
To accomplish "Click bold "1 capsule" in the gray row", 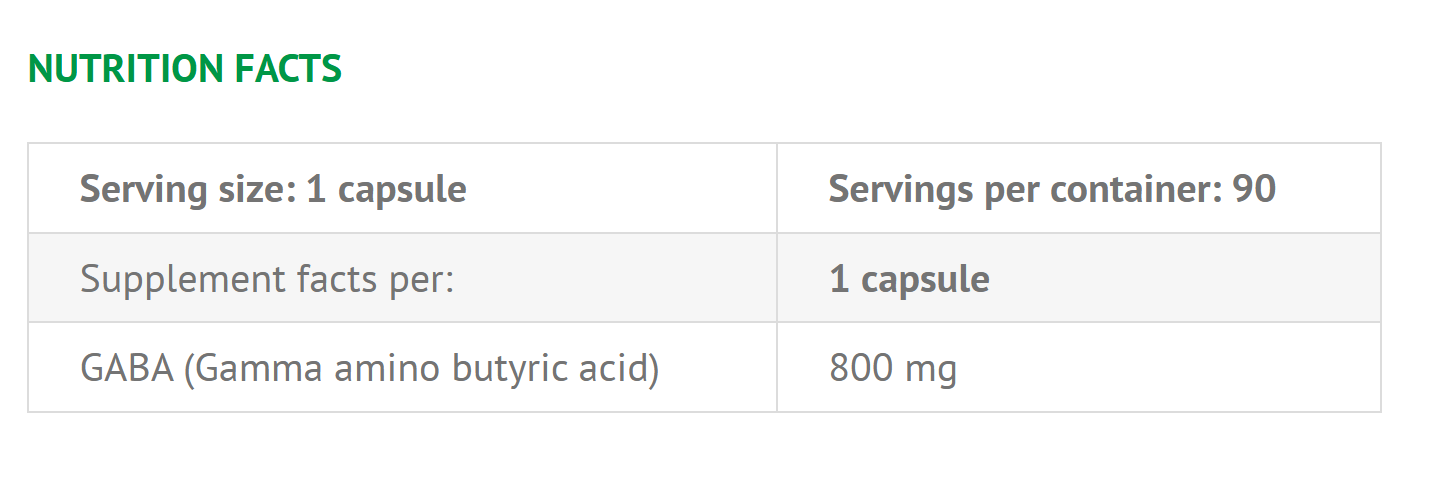I will point(909,279).
